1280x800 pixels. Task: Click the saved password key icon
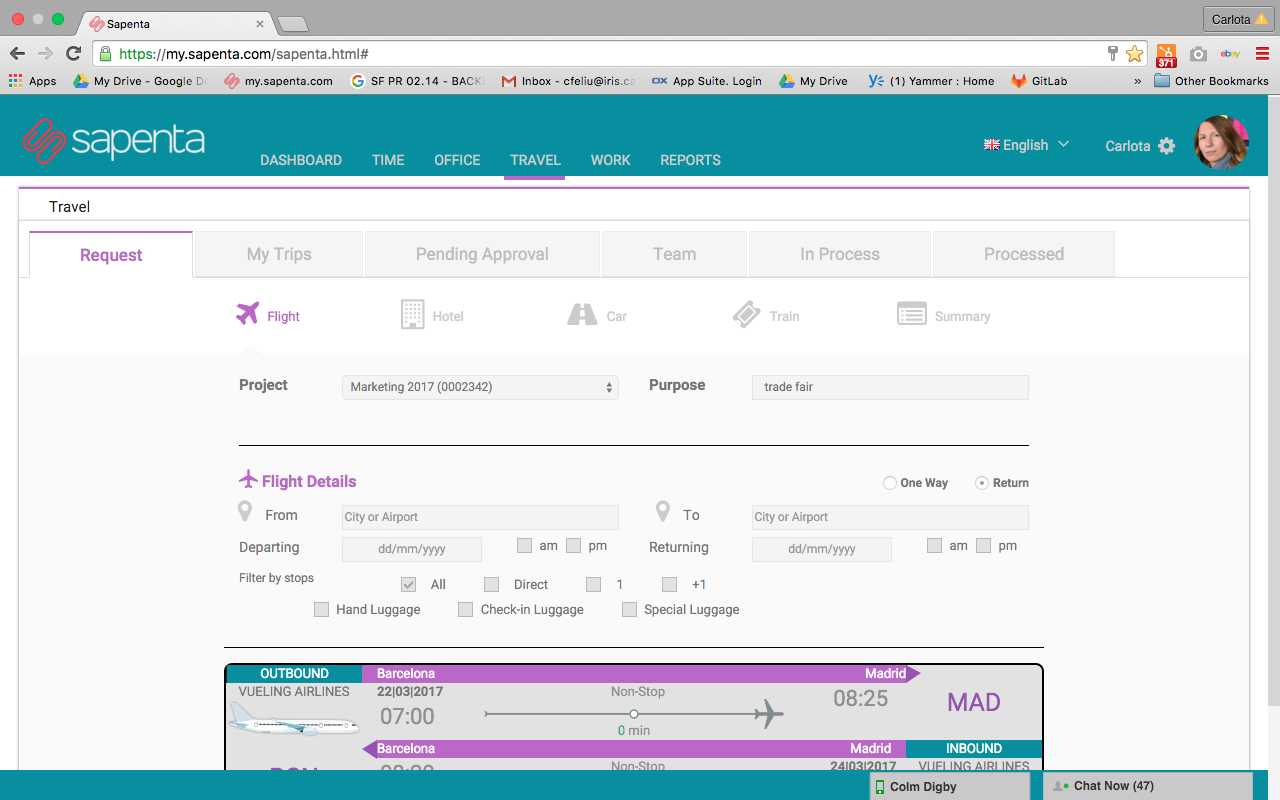tap(1112, 53)
